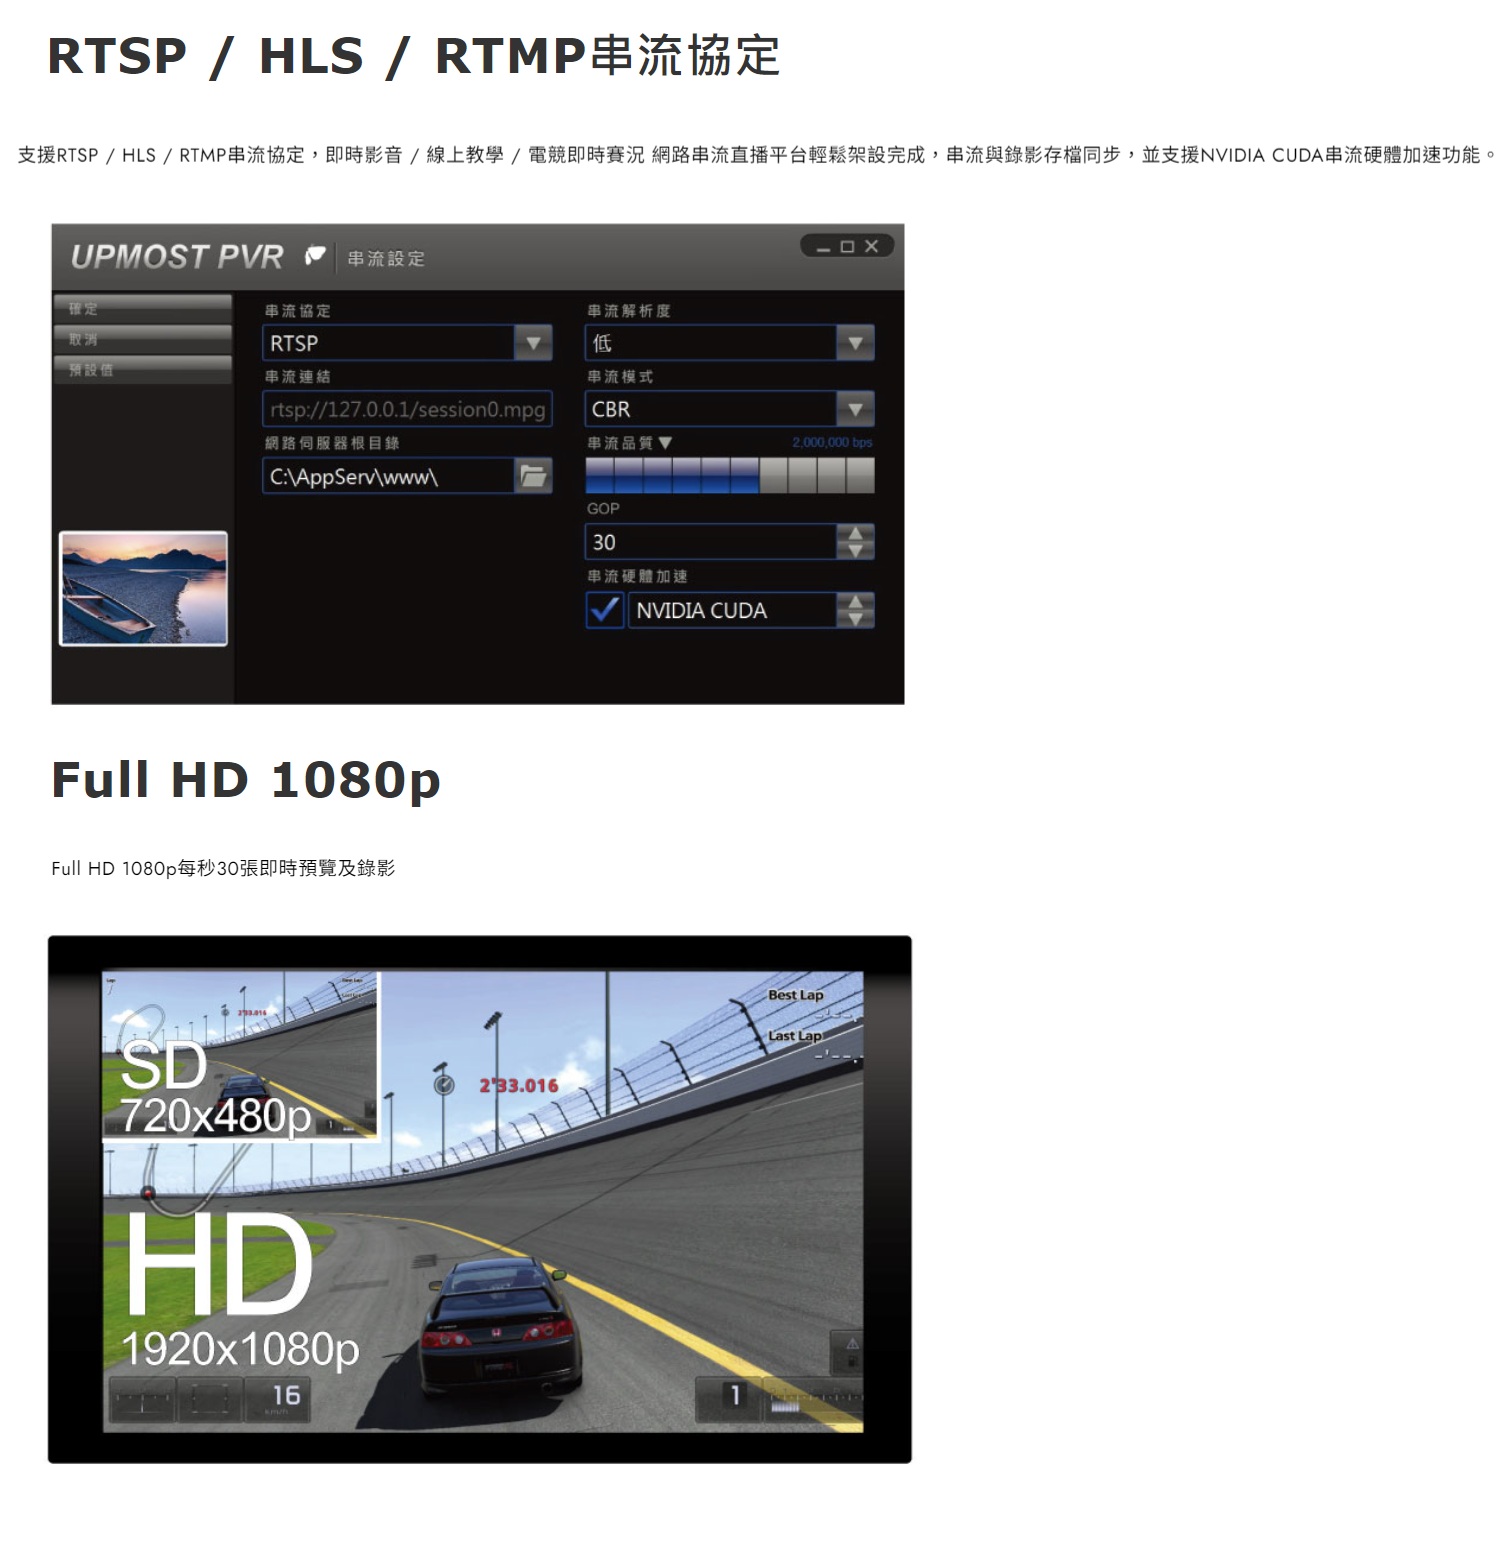Screen dimensions: 1500x1558
Task: Decrease the GOP value with down arrow
Action: click(855, 550)
